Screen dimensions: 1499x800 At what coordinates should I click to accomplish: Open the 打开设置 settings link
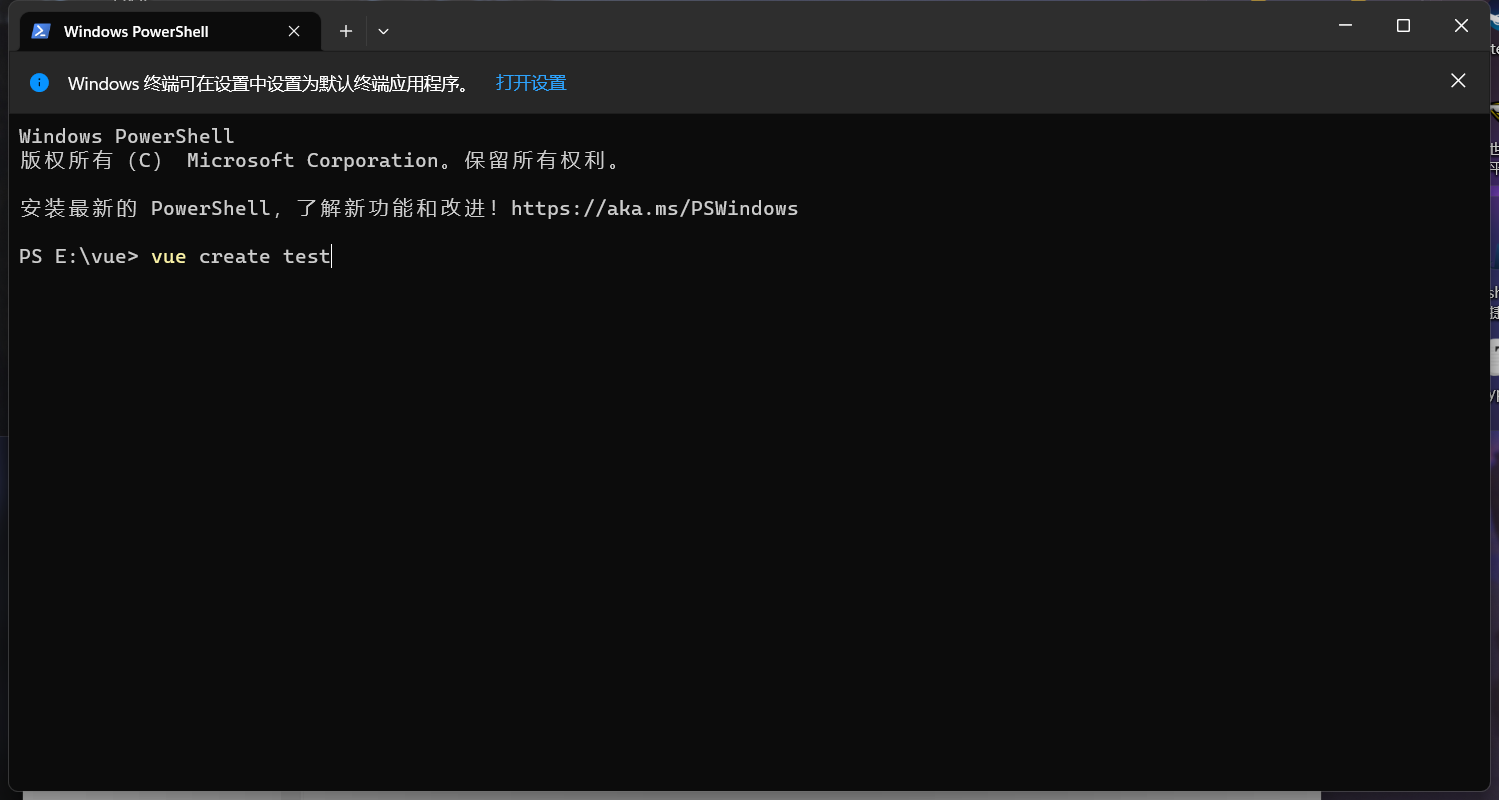pos(531,83)
